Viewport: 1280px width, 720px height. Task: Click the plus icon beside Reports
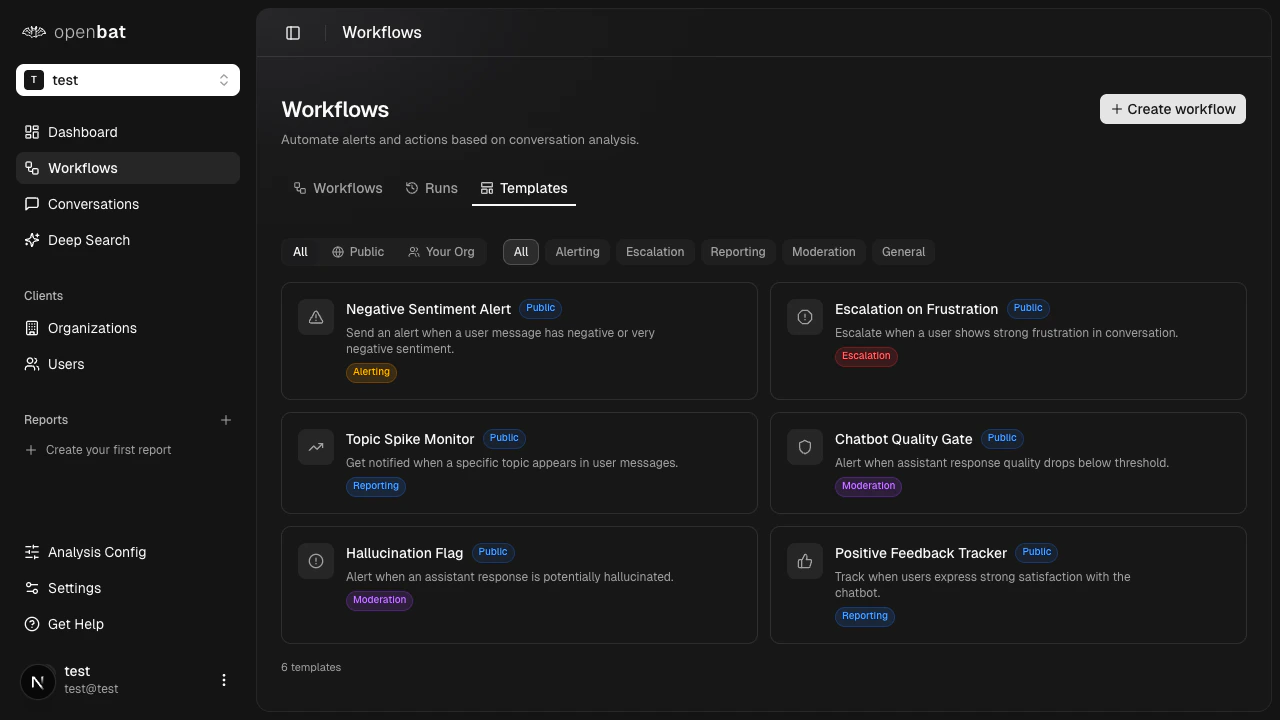pos(226,420)
